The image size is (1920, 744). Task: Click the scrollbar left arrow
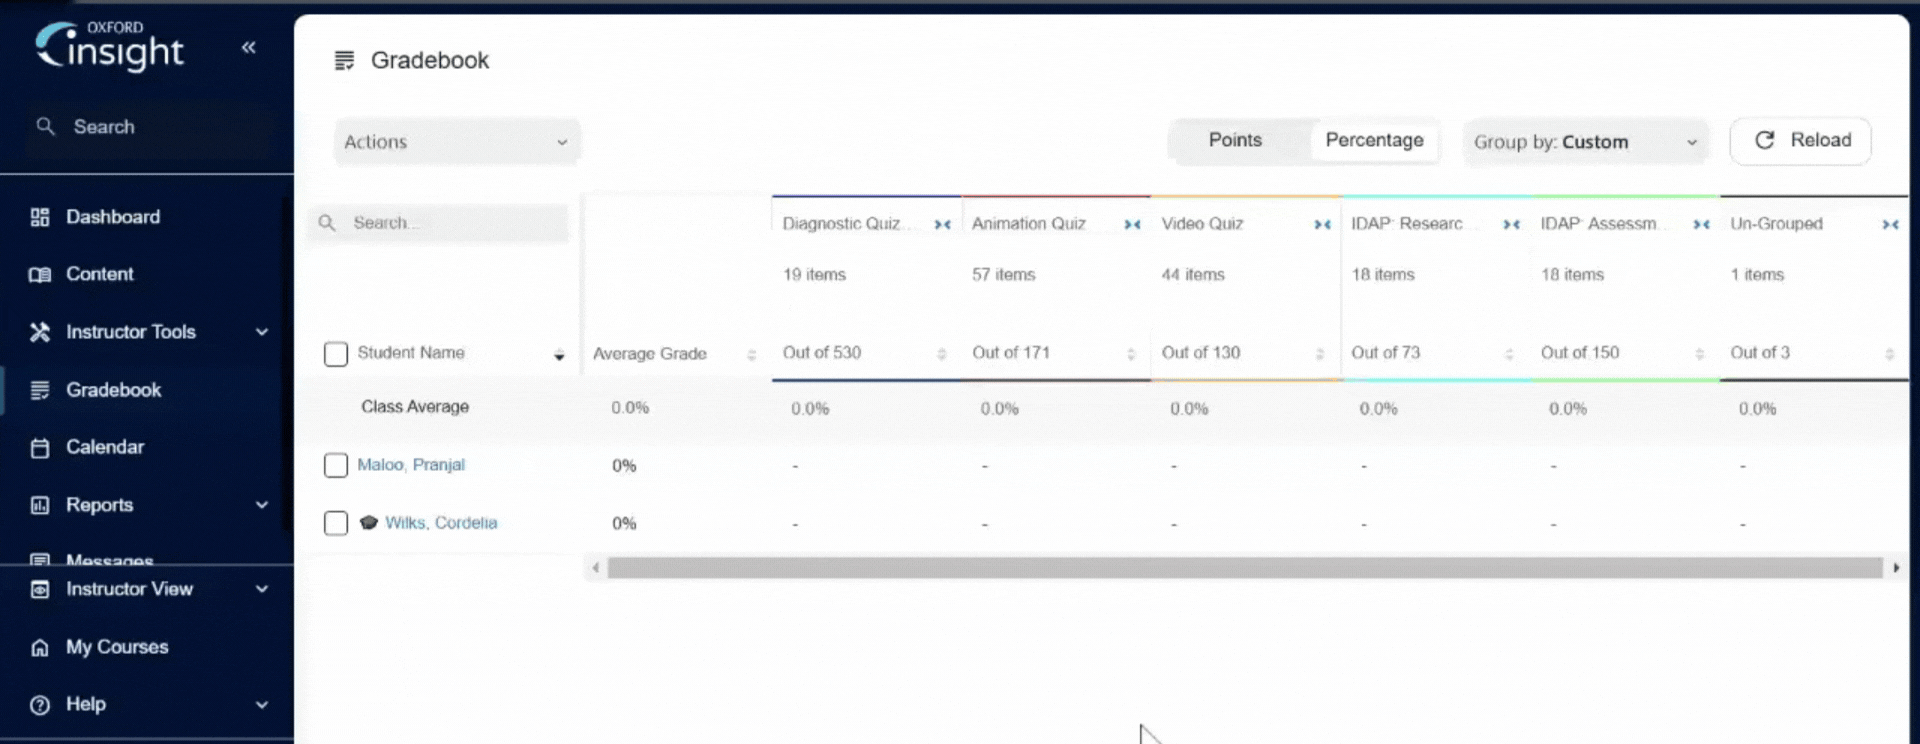tap(596, 568)
